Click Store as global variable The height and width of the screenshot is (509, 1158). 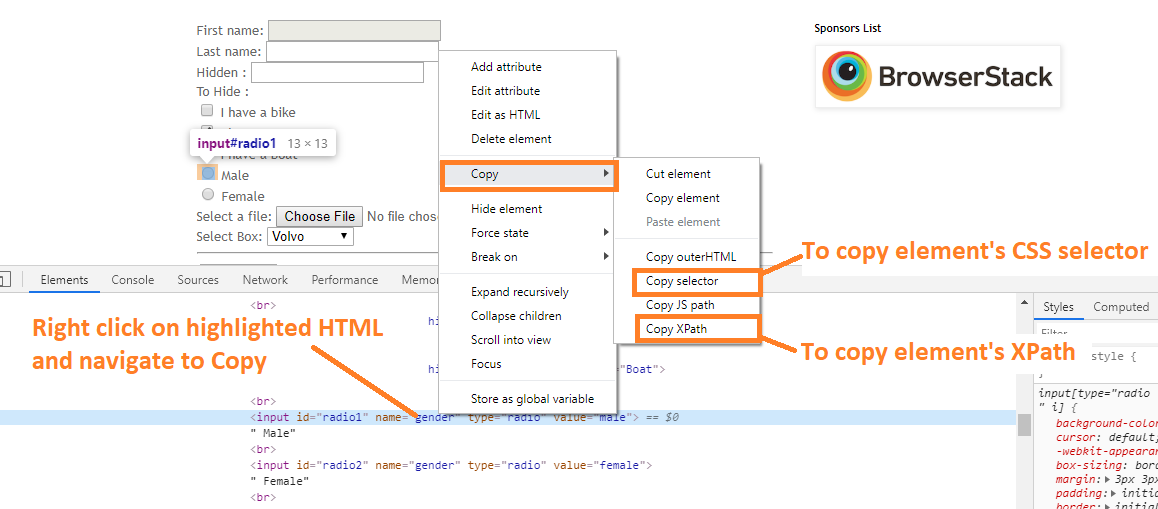(527, 399)
